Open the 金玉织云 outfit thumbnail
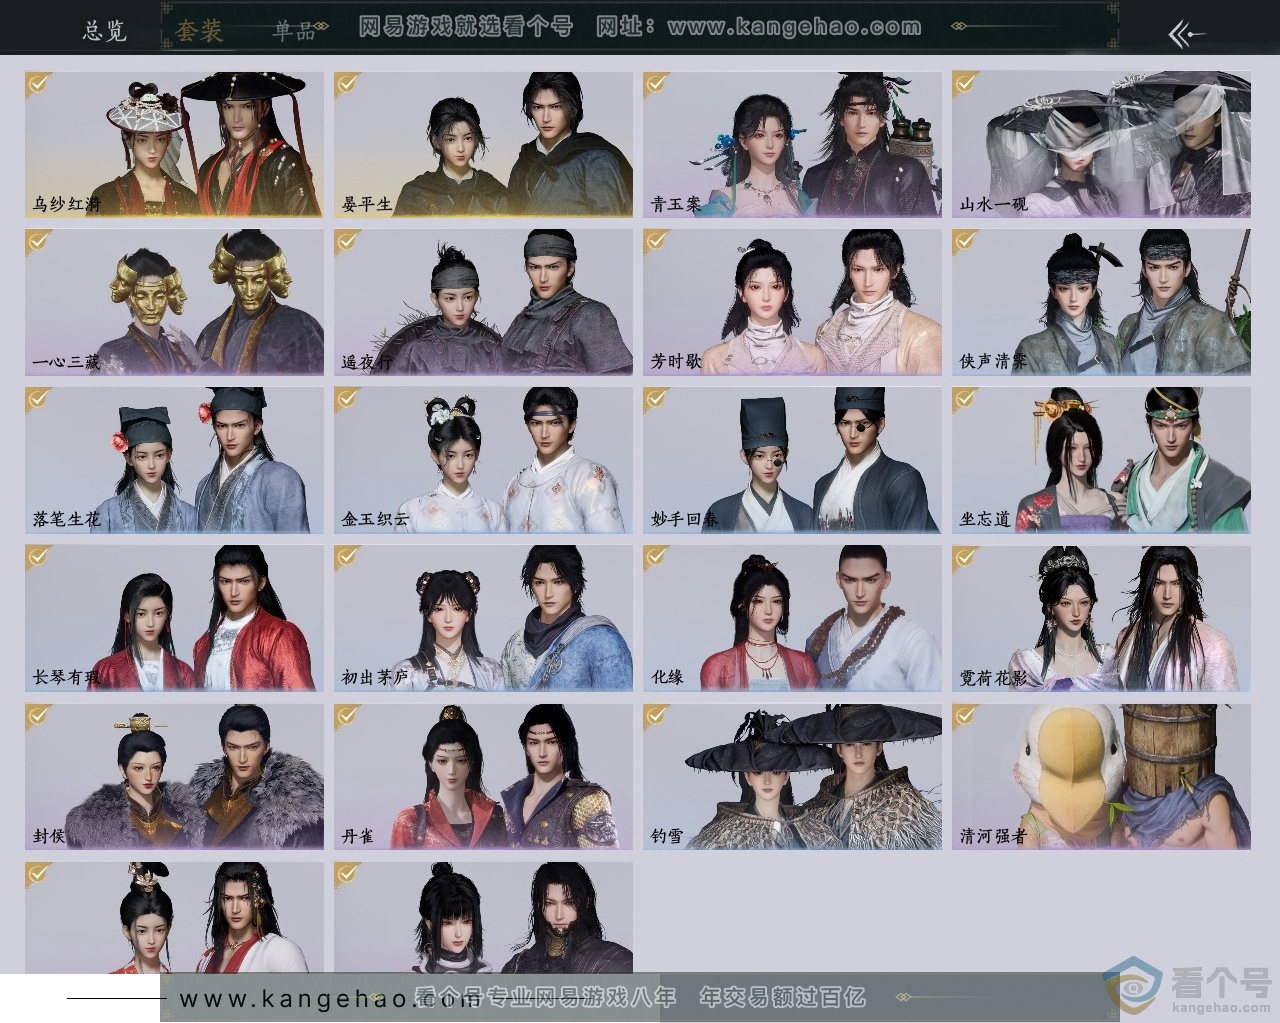 point(483,460)
